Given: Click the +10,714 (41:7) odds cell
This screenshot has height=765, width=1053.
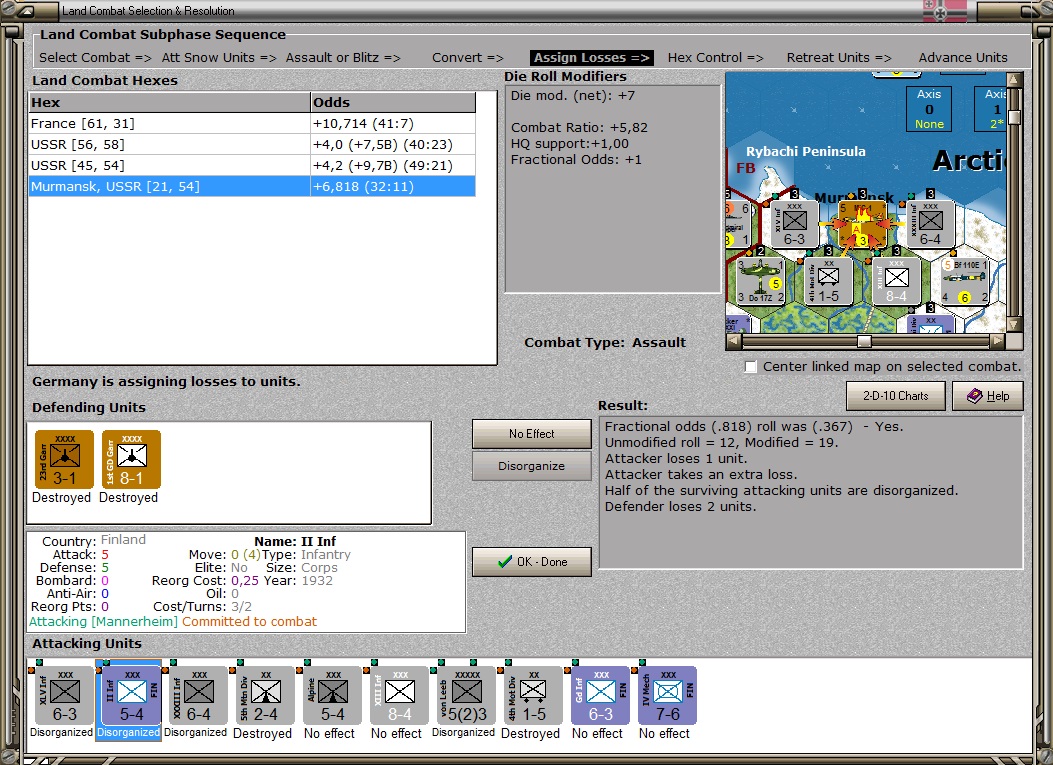Looking at the screenshot, I should (x=393, y=124).
